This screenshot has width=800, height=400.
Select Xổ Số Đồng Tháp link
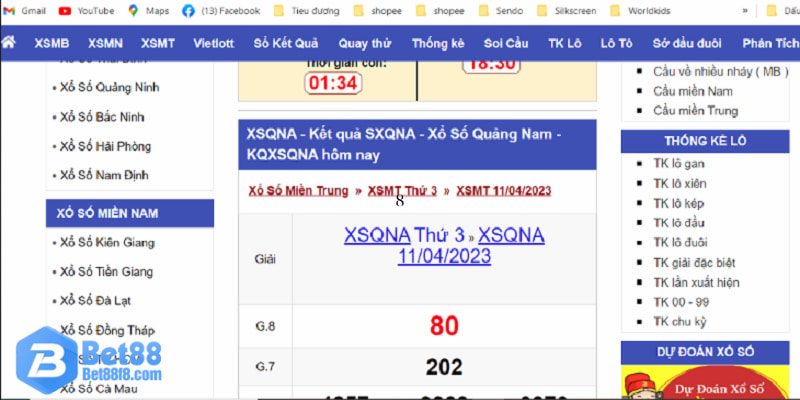(107, 331)
